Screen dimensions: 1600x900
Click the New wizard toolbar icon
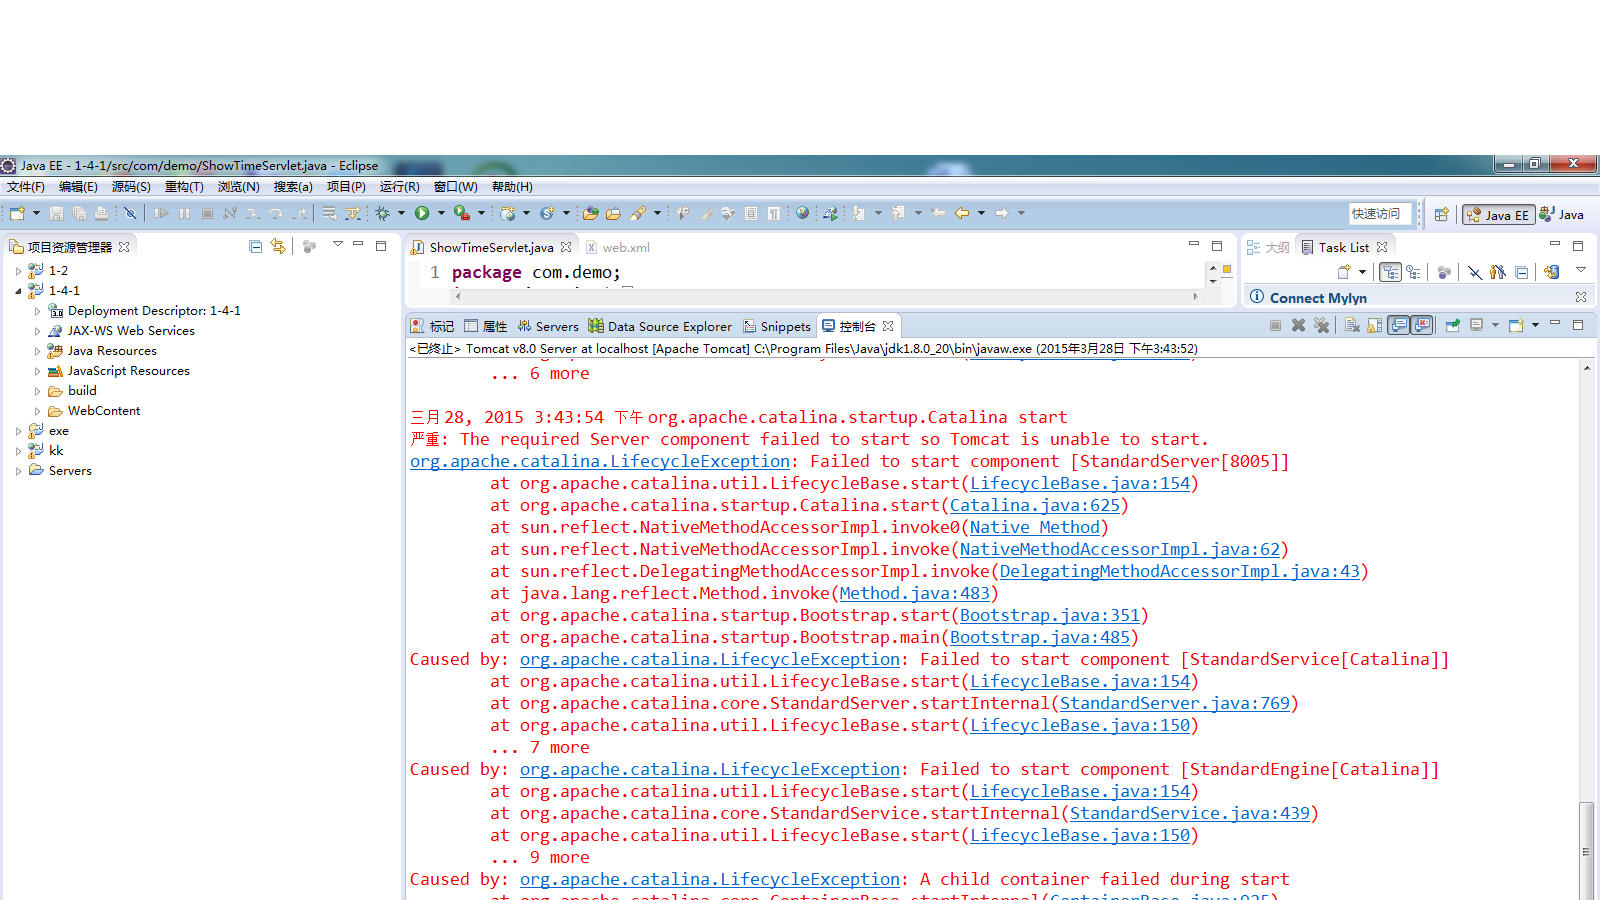[x=17, y=213]
